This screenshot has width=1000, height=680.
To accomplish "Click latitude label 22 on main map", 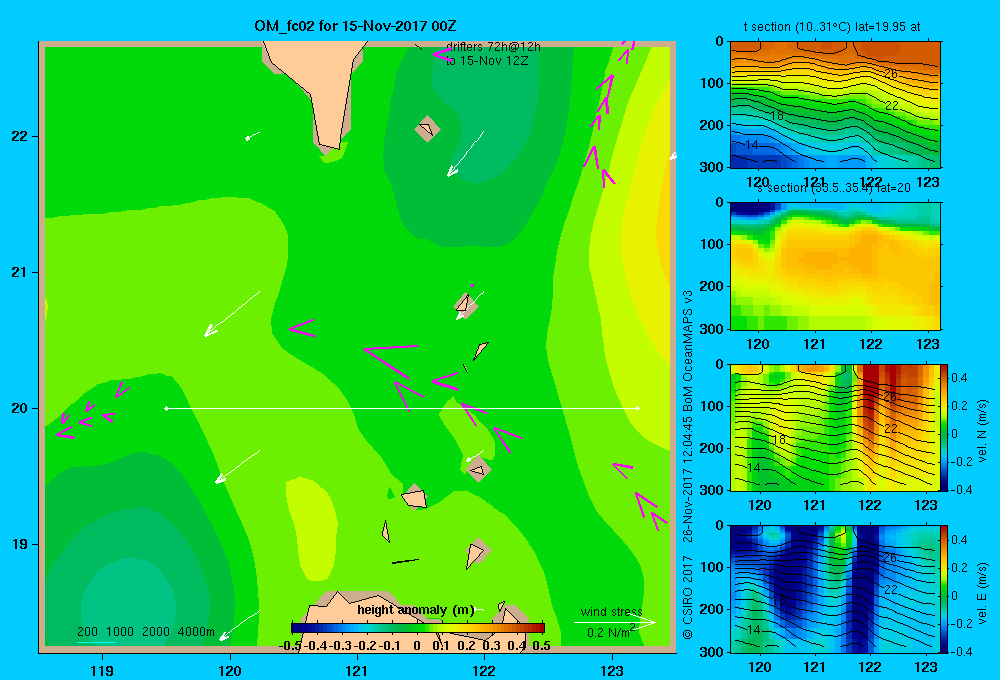I will 19,136.
